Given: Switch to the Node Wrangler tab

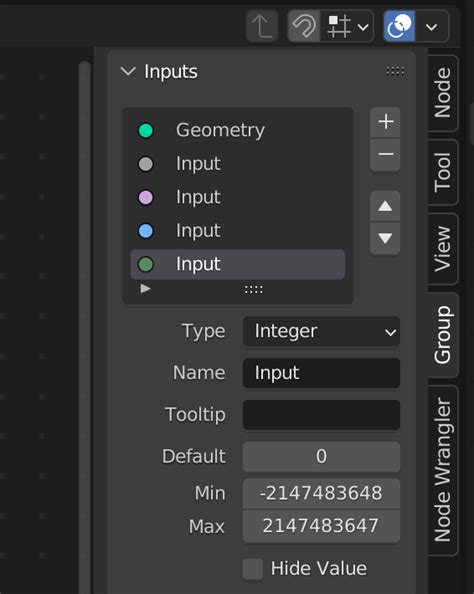Looking at the screenshot, I should coord(443,470).
